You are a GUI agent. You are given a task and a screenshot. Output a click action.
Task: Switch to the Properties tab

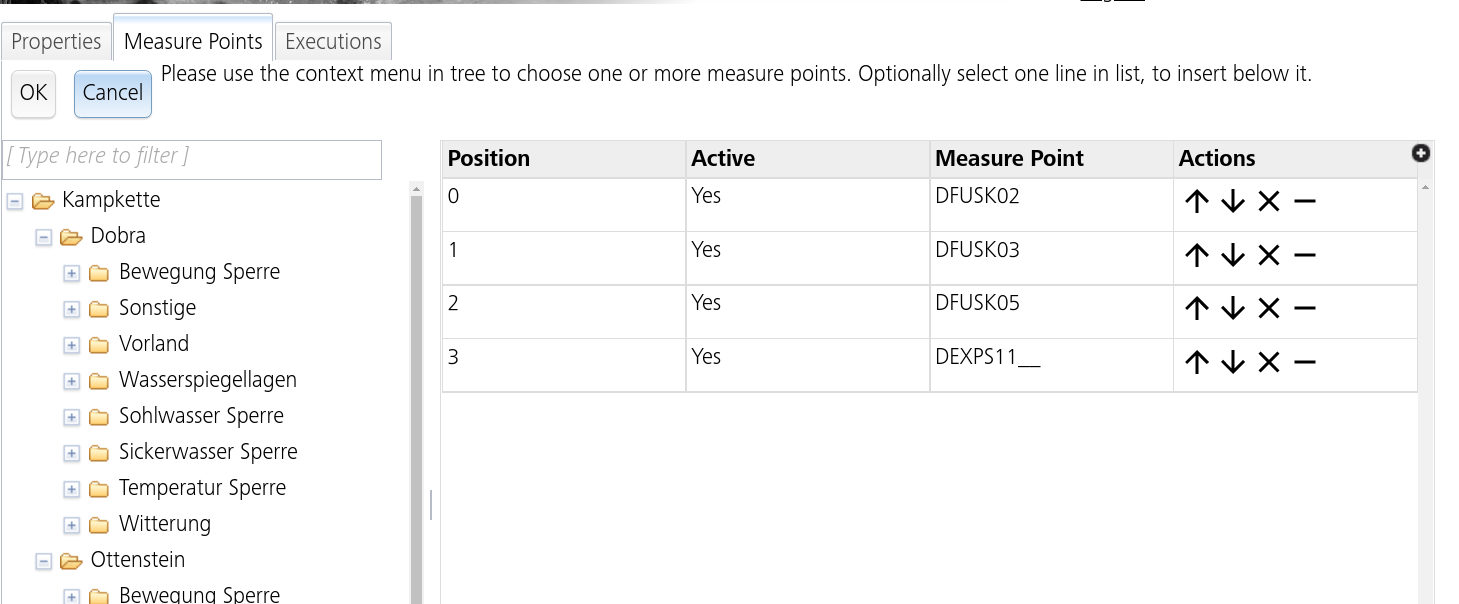click(x=56, y=40)
